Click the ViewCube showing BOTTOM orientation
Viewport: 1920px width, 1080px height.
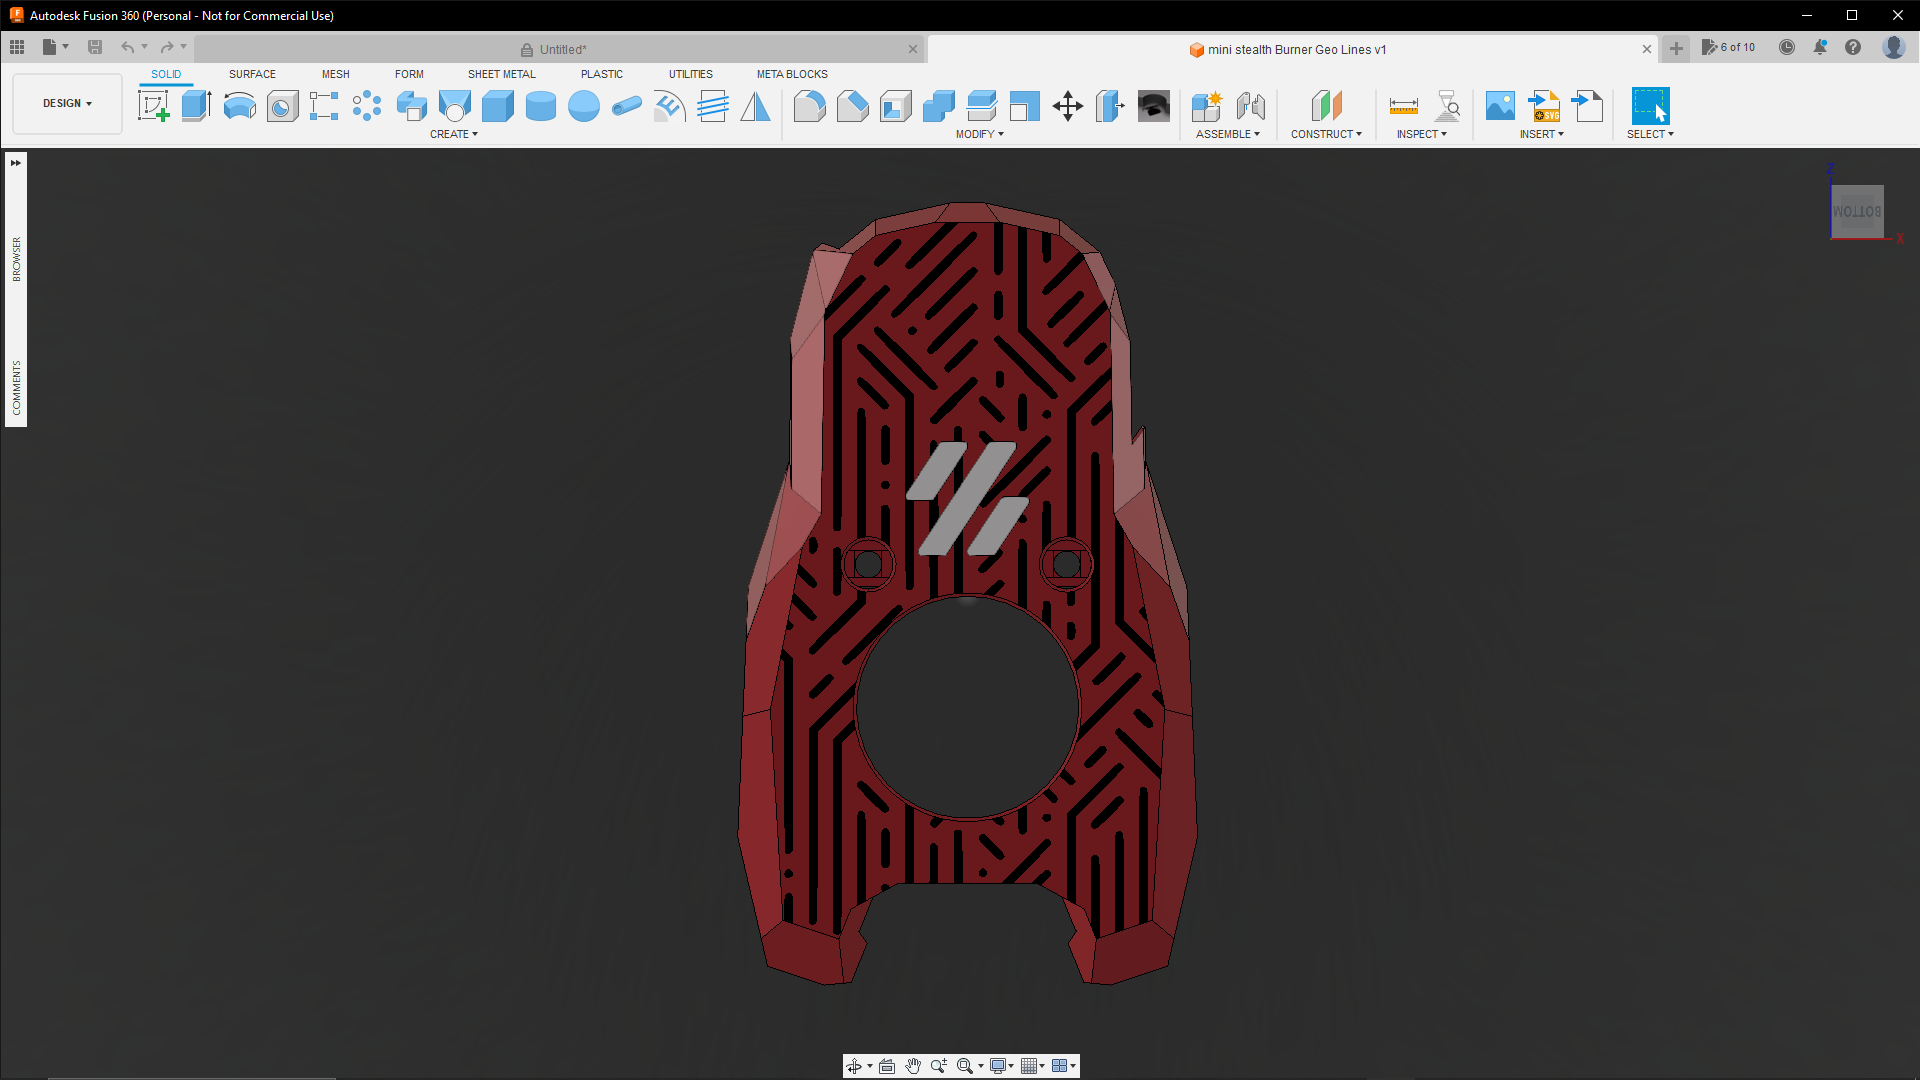(x=1856, y=211)
